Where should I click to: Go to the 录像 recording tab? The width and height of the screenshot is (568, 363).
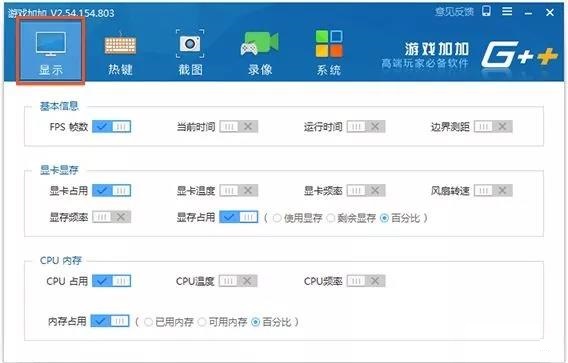click(260, 54)
